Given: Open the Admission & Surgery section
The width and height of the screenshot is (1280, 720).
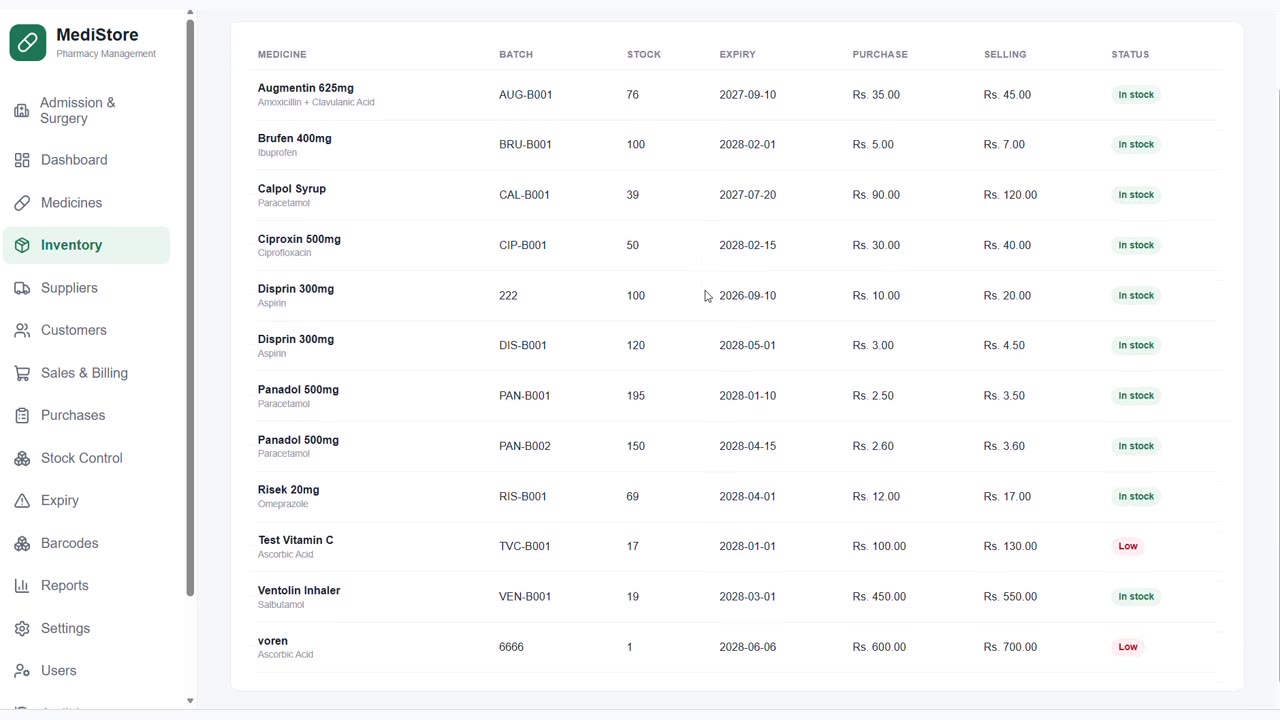Looking at the screenshot, I should click(87, 110).
